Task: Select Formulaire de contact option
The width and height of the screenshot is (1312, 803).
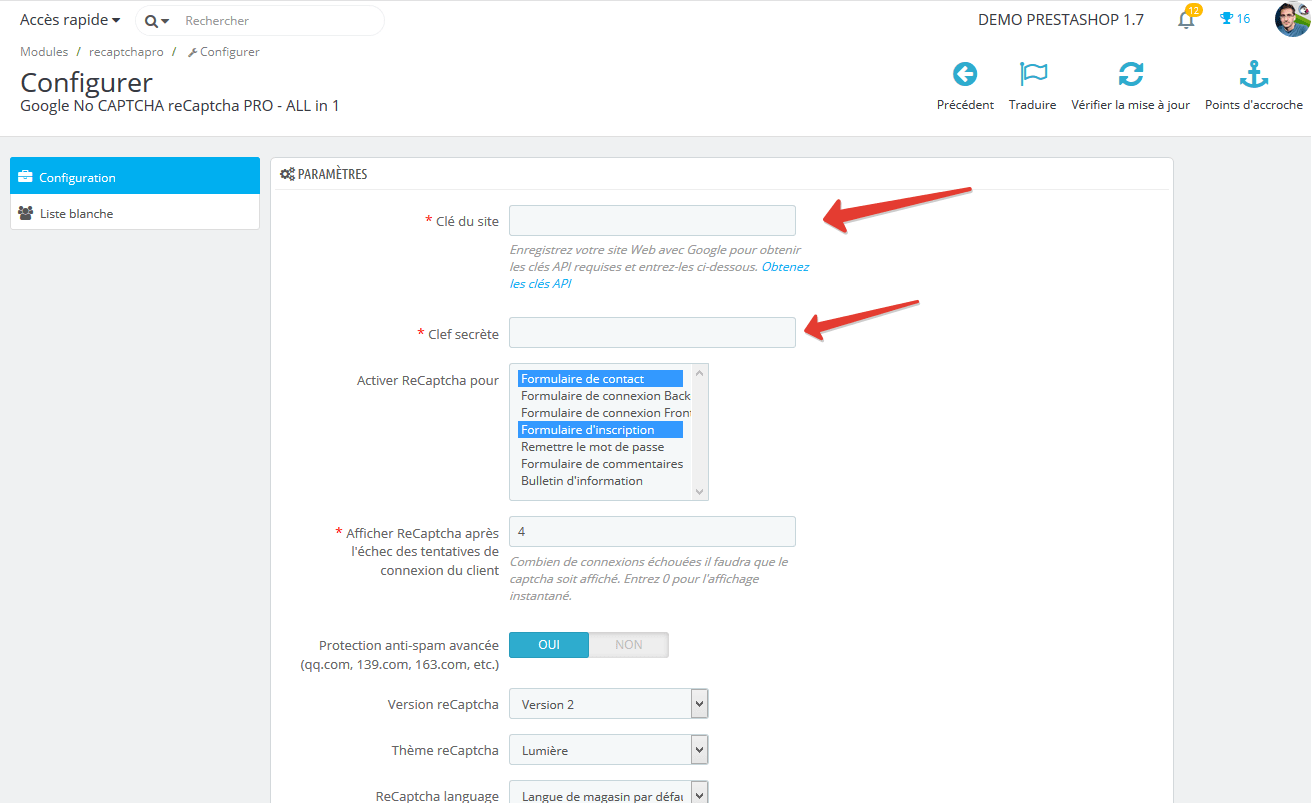Action: coord(600,379)
